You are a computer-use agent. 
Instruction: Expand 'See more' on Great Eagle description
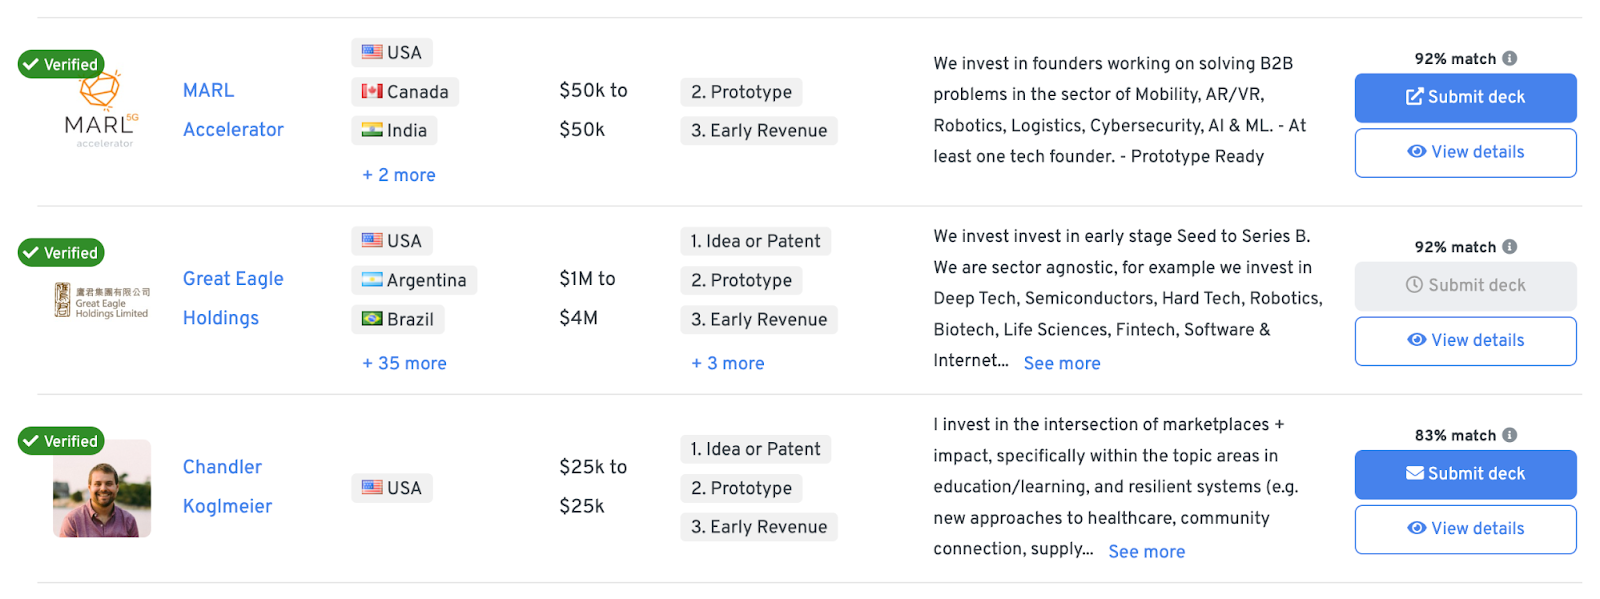click(1062, 363)
